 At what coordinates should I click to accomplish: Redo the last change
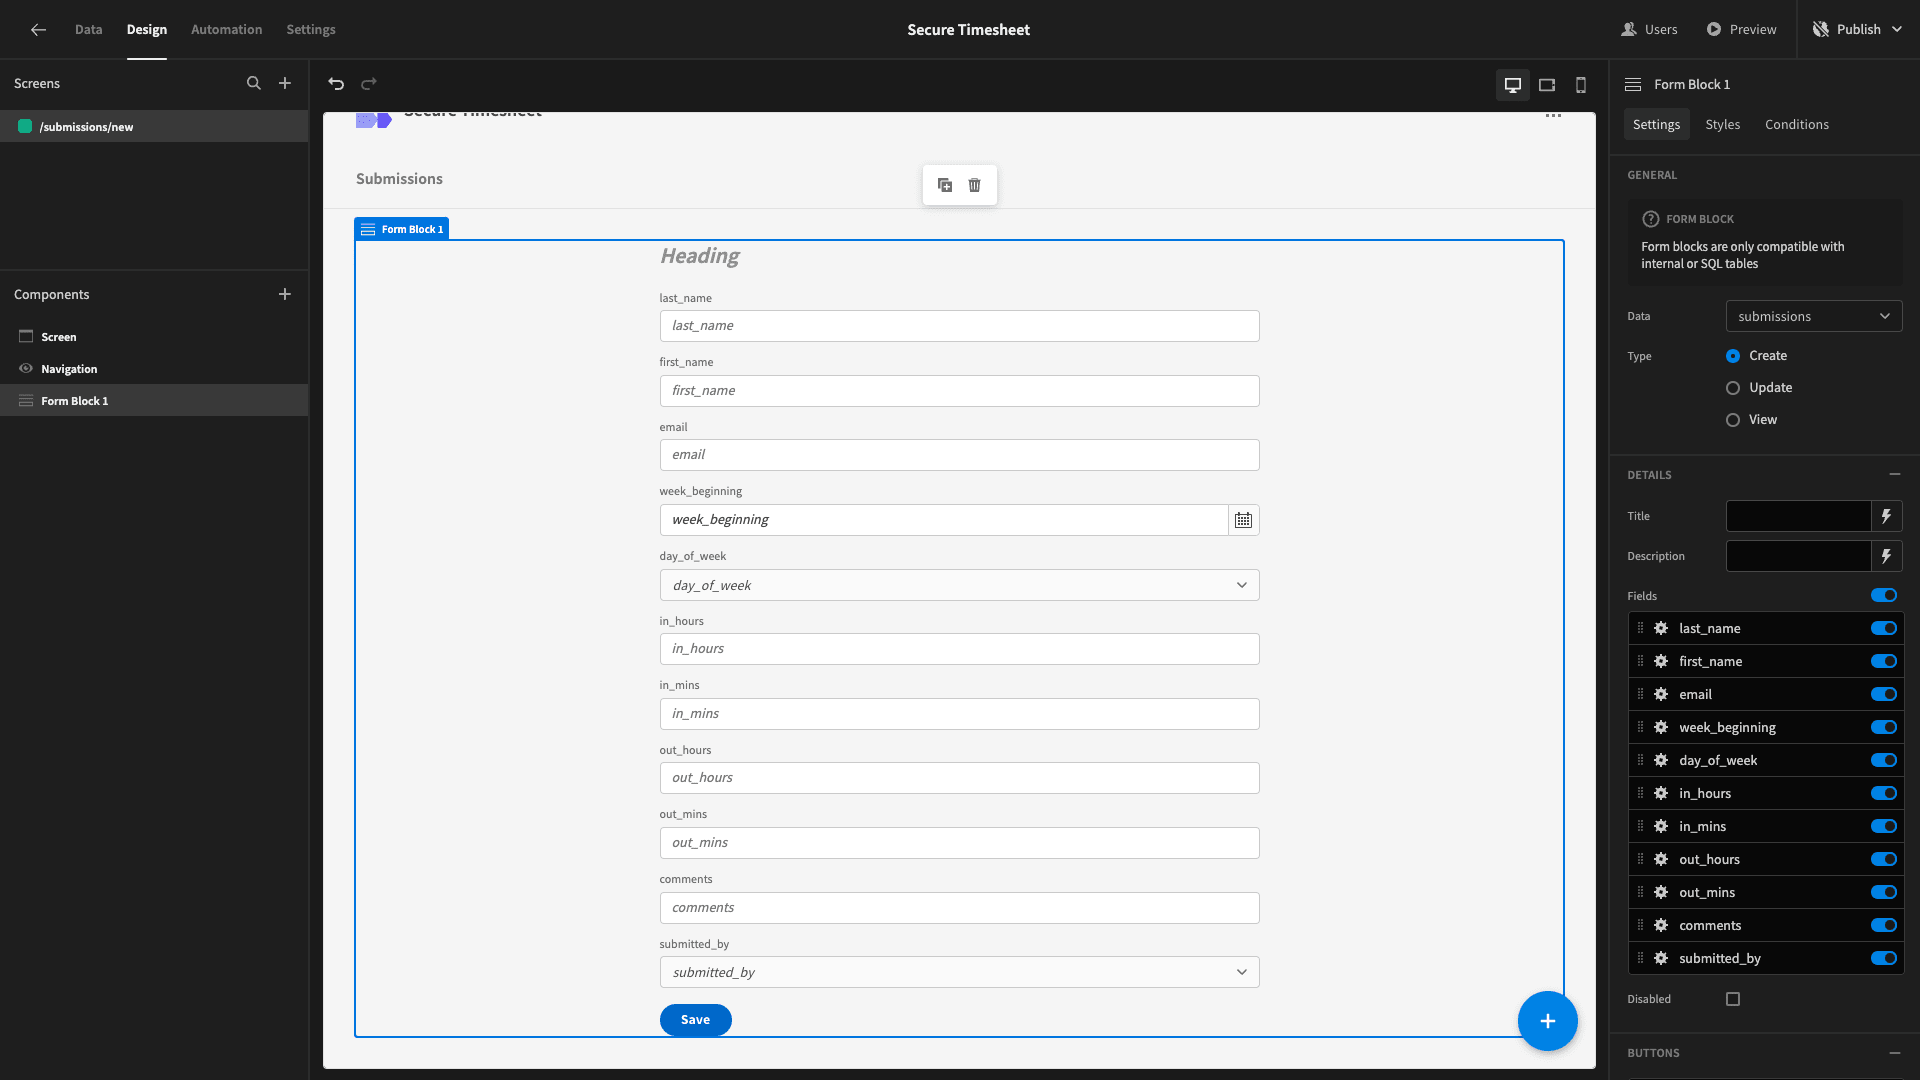[x=369, y=84]
